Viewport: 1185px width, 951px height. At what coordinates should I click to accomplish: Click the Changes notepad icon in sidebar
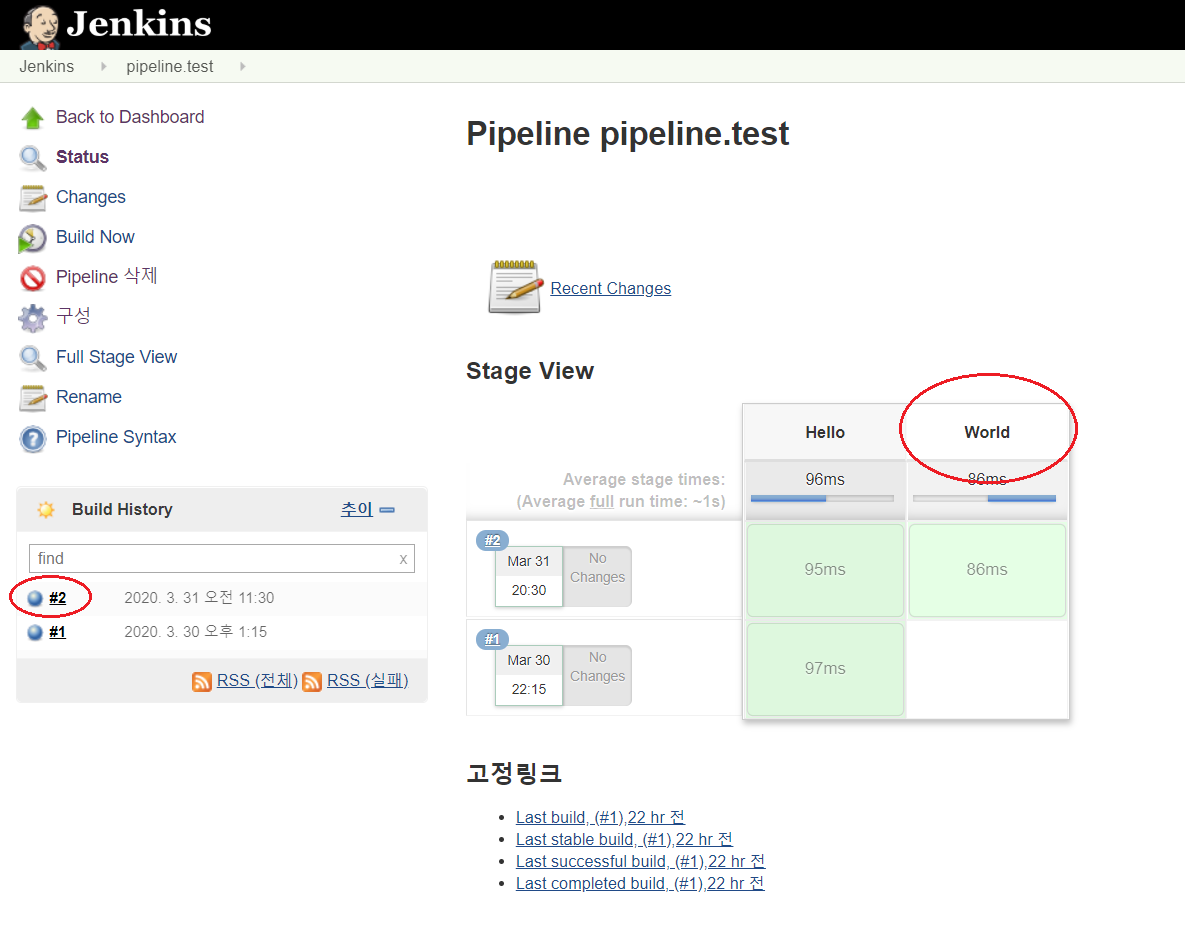coord(32,198)
